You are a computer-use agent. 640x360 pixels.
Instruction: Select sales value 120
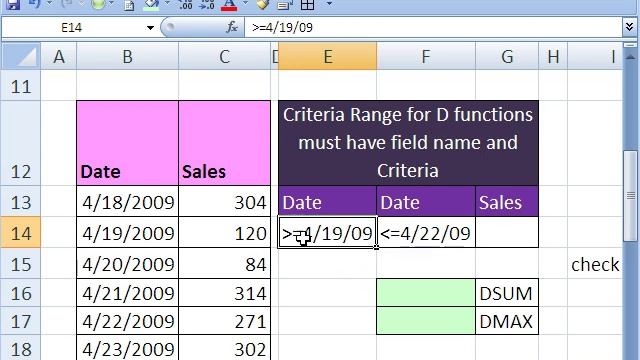(x=224, y=233)
